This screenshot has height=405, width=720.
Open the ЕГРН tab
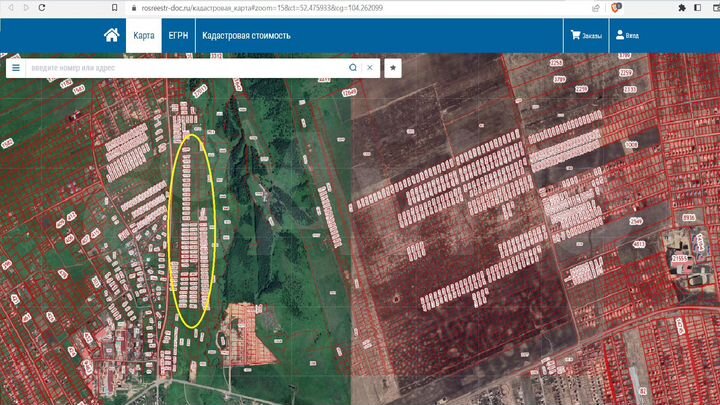point(179,35)
